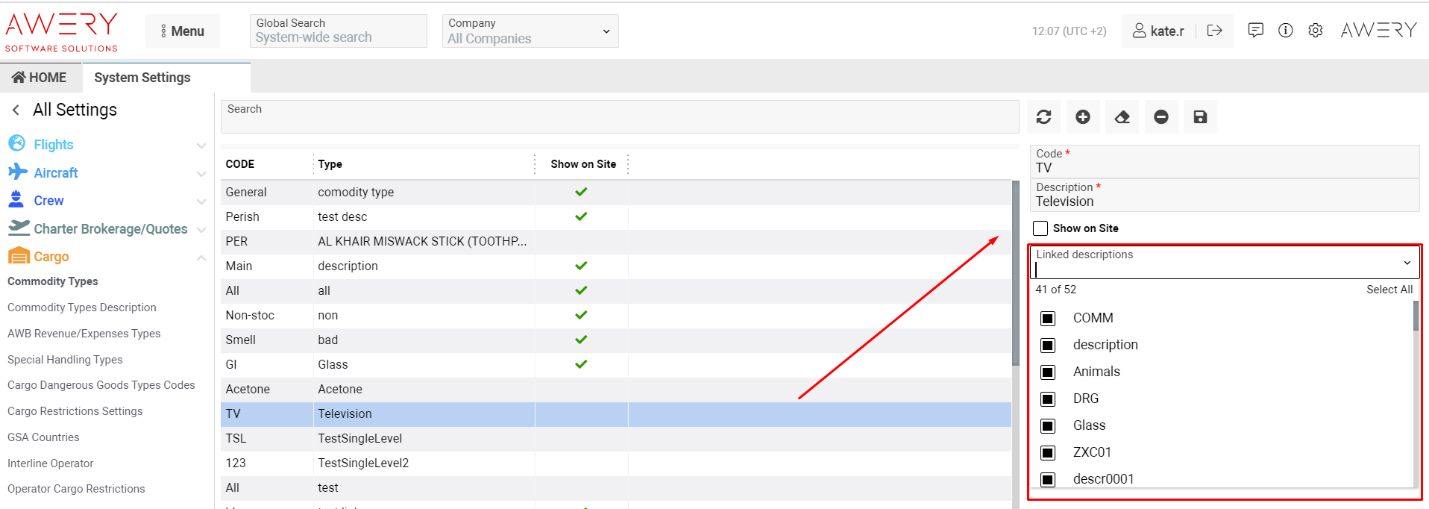1429x509 pixels.
Task: Switch to the HOME tab
Action: tap(40, 77)
